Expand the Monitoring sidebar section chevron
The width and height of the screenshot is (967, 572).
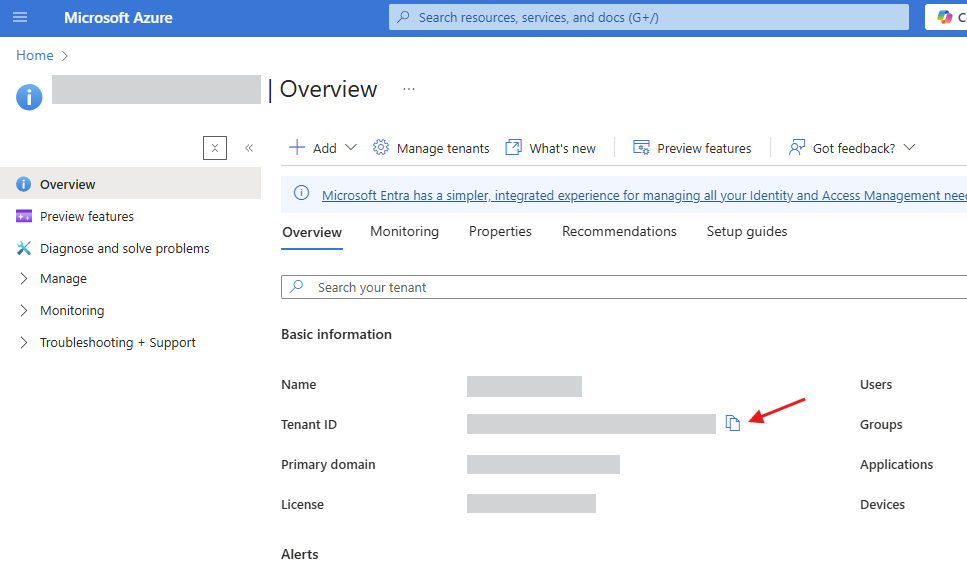[x=23, y=311]
